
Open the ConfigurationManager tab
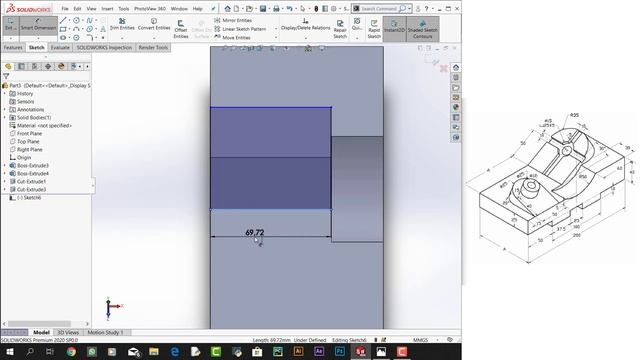(35, 66)
